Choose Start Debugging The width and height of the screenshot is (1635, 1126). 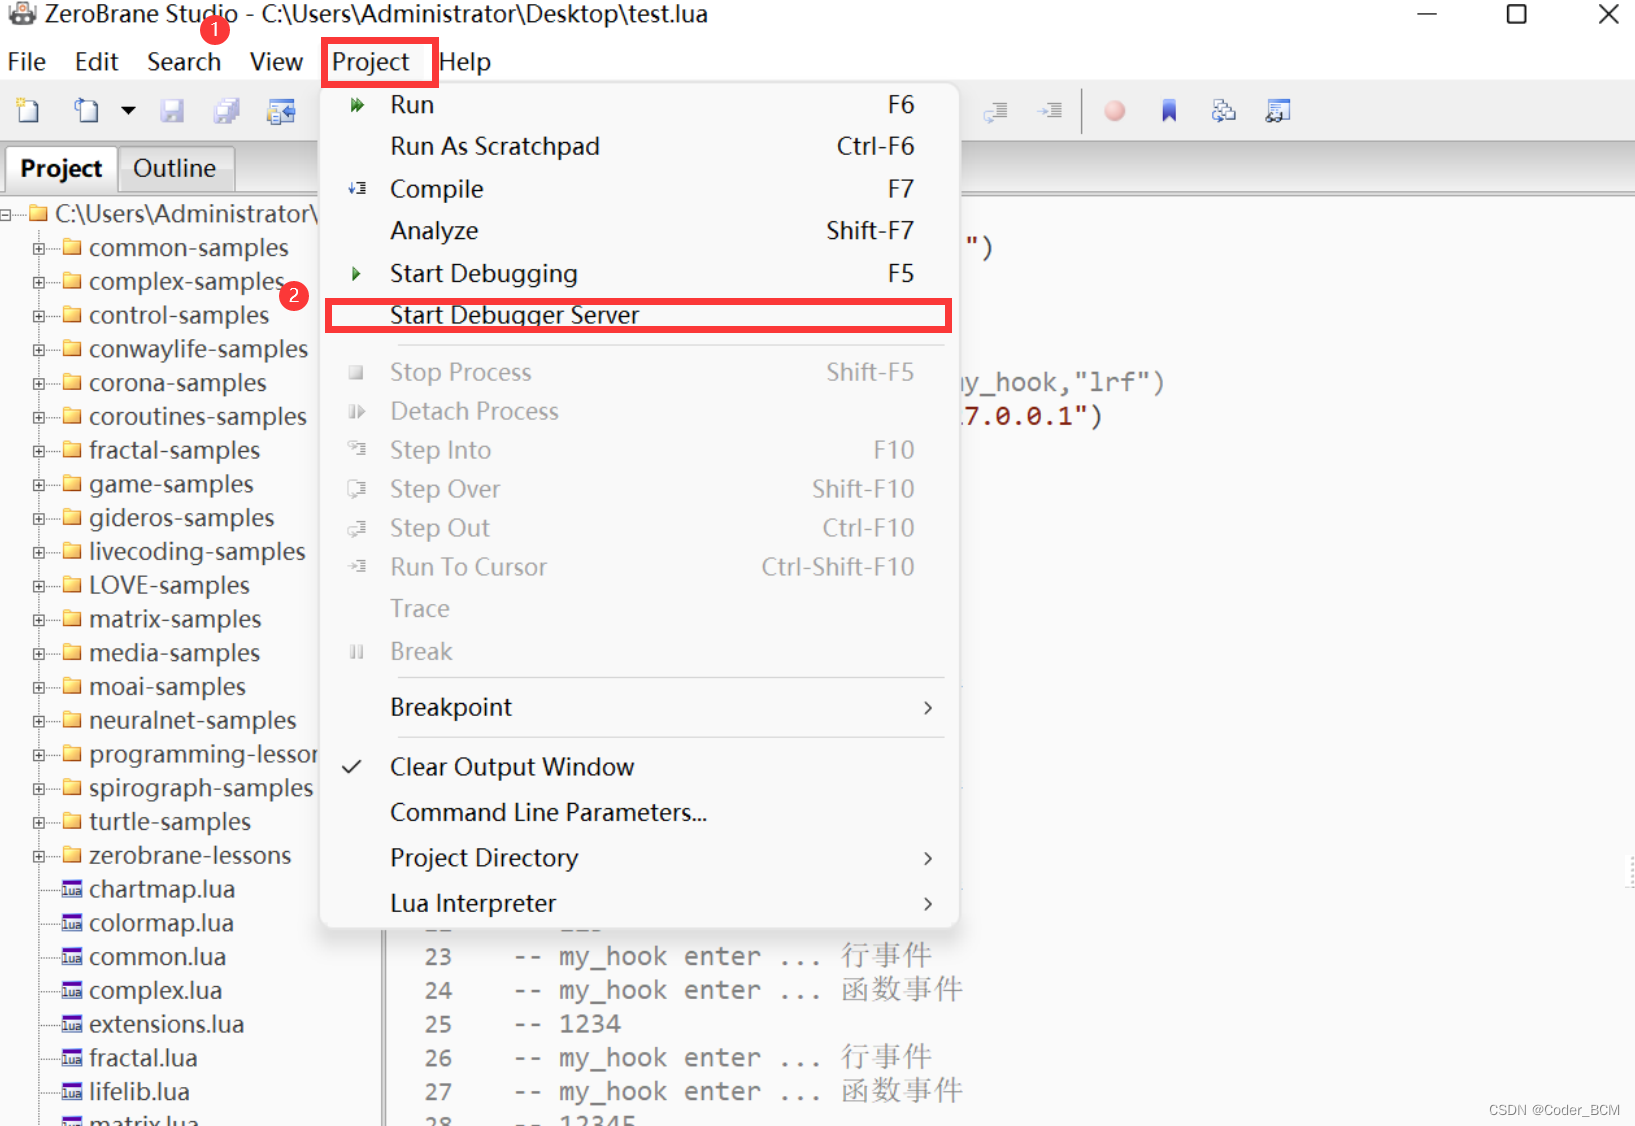[x=638, y=274]
